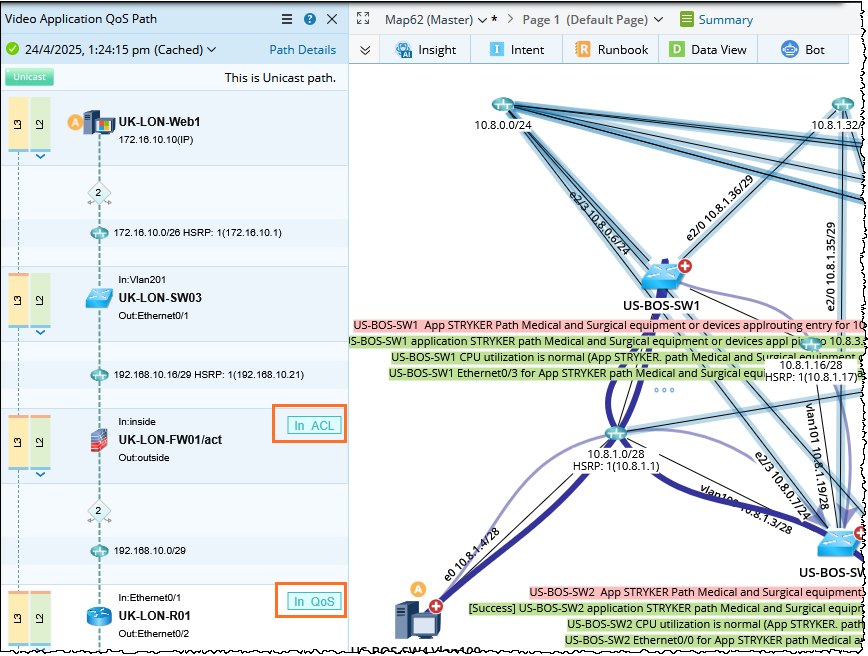Click the UK-LON-SW03 switch icon
The image size is (868, 656).
[x=99, y=297]
